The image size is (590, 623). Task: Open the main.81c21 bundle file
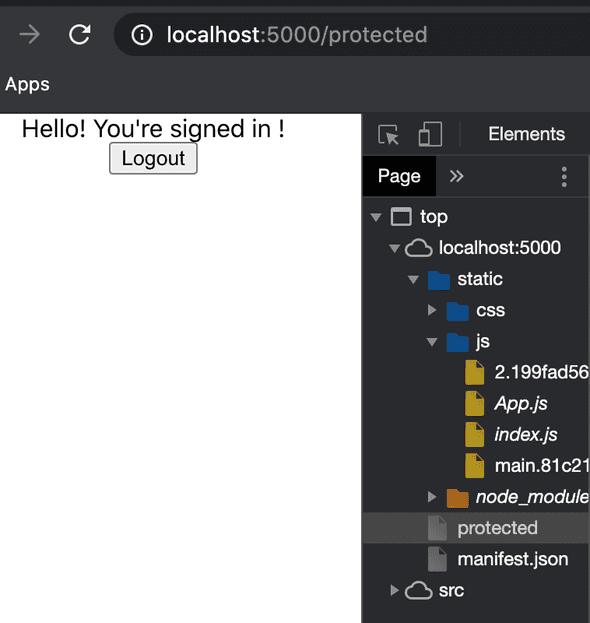542,466
